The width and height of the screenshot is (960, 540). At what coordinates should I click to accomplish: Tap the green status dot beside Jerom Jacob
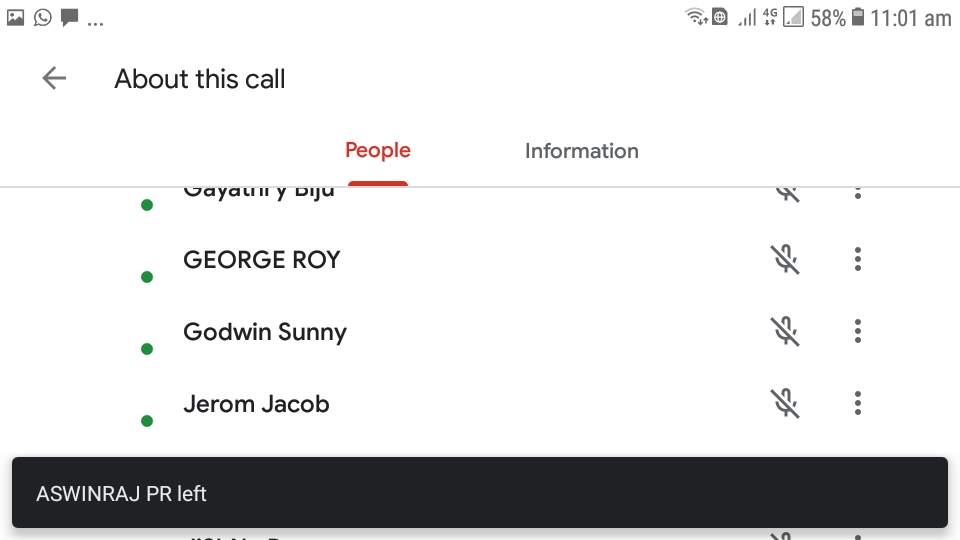pyautogui.click(x=147, y=421)
